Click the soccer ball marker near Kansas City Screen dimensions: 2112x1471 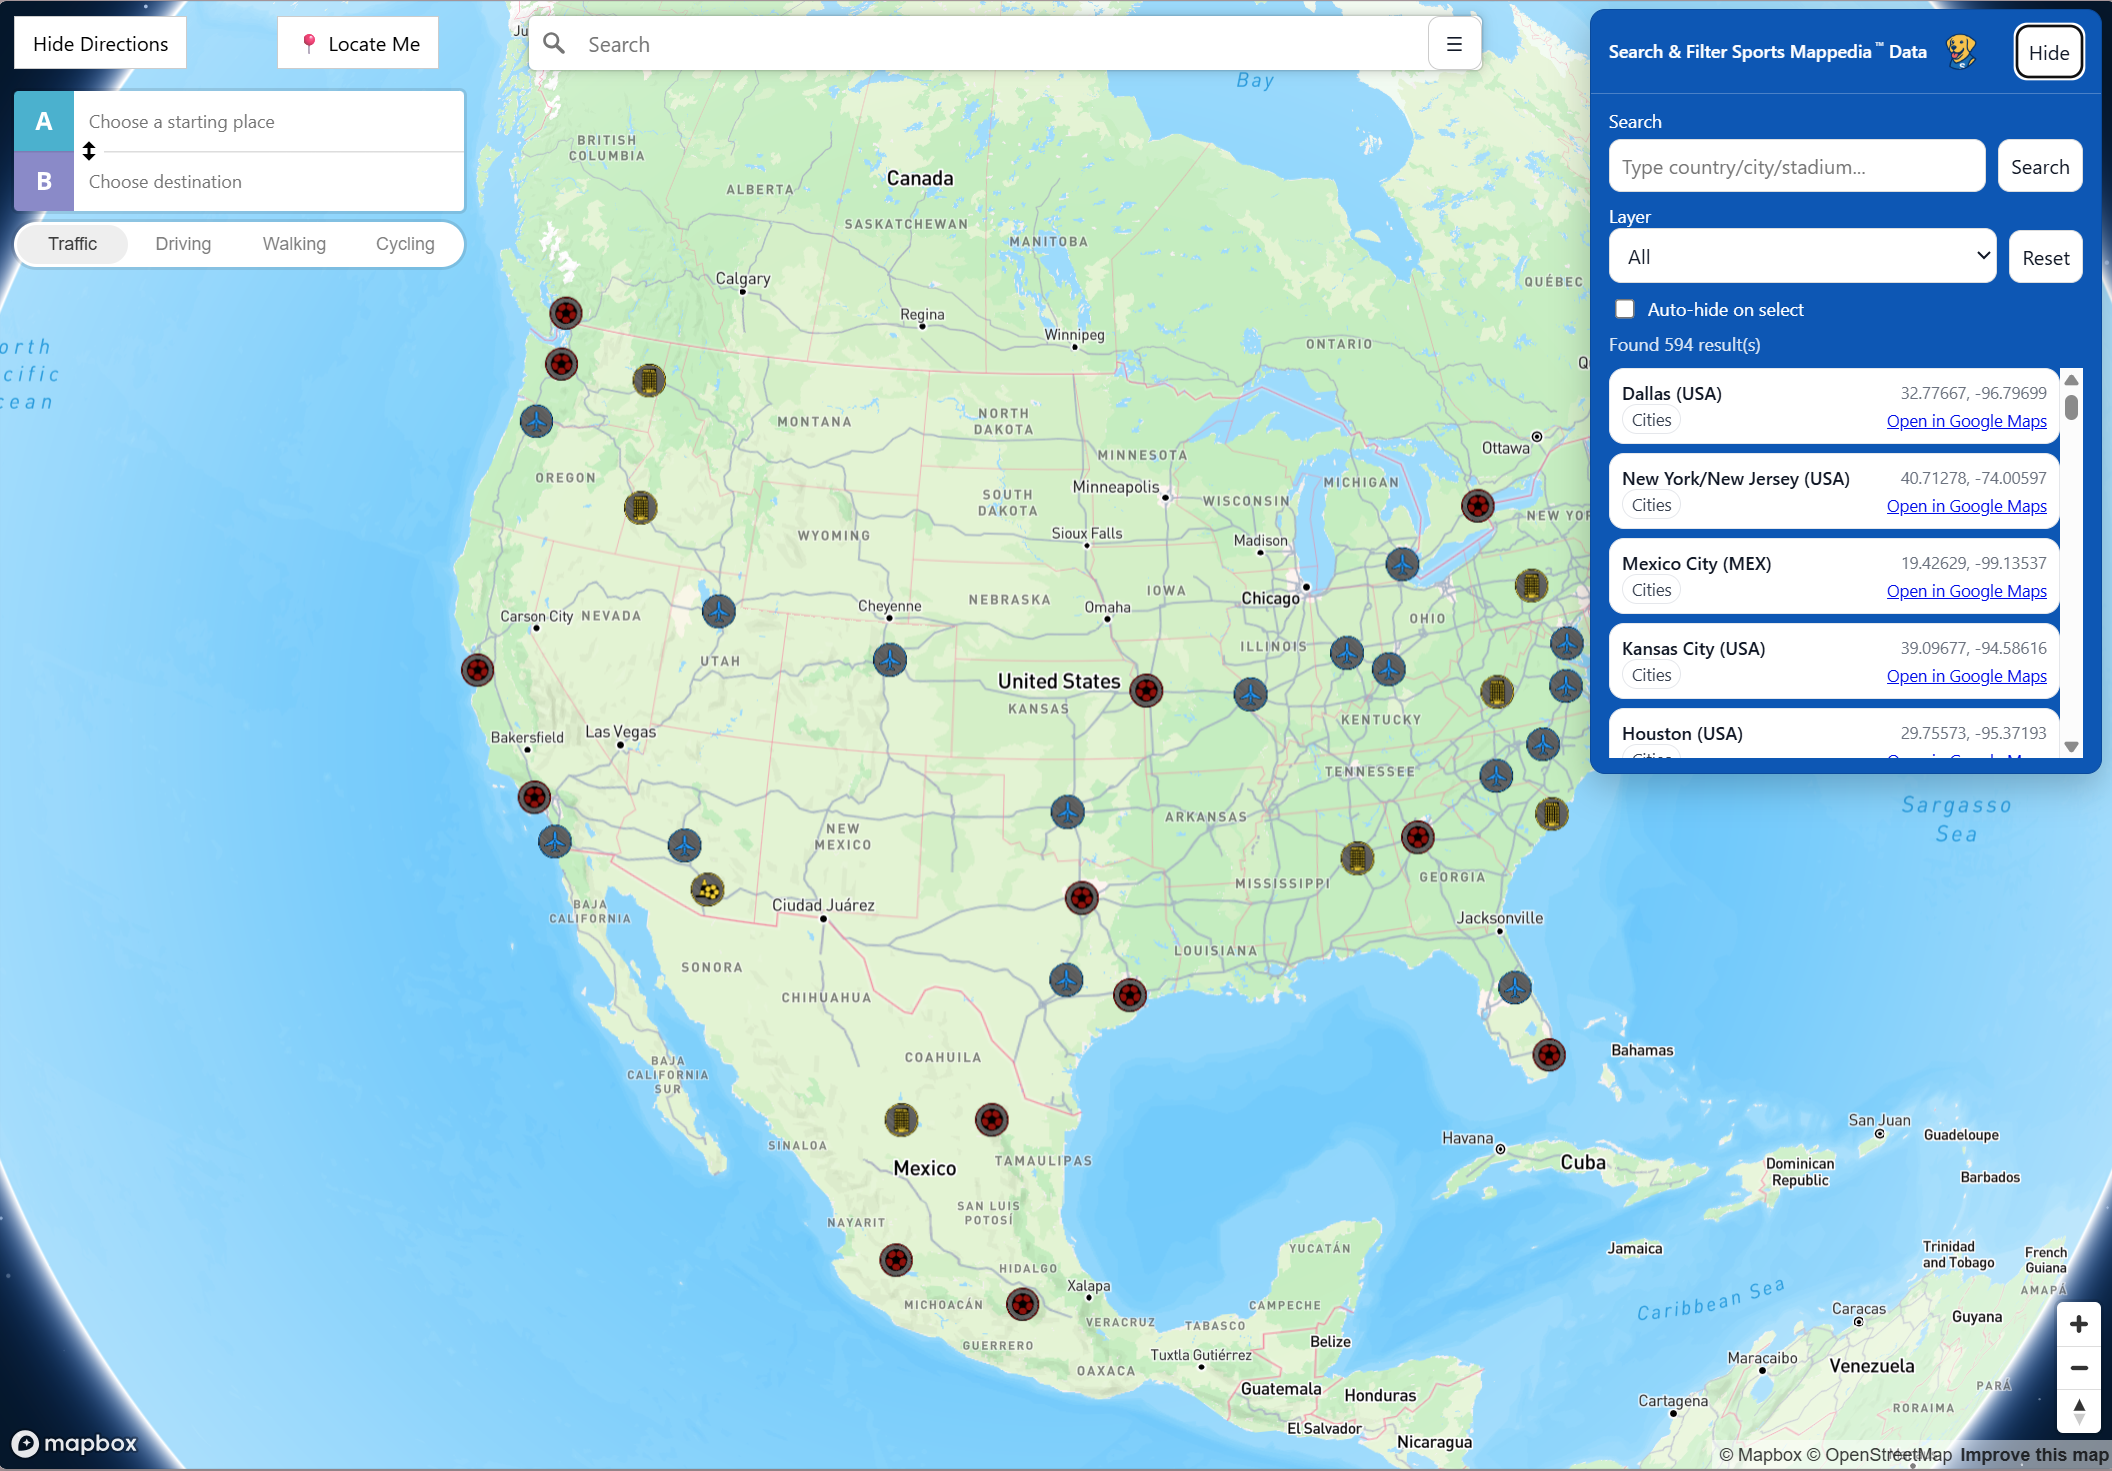(x=1146, y=690)
